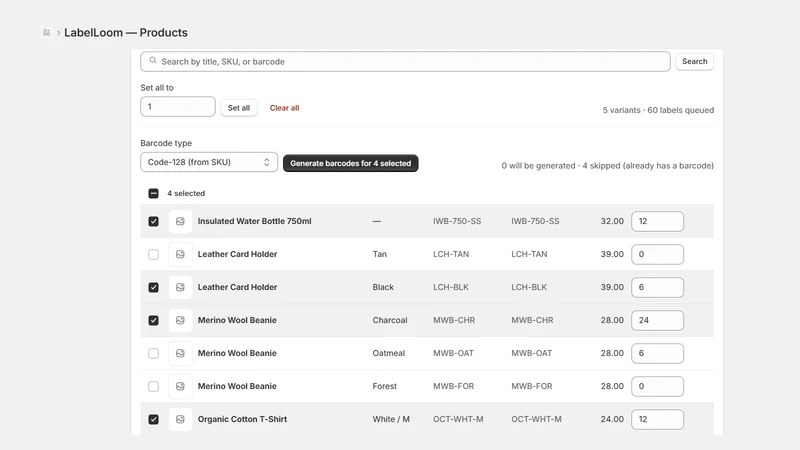The height and width of the screenshot is (450, 800).
Task: Open the Insulated Water Bottle 750ml image thumbnail
Action: tap(180, 221)
